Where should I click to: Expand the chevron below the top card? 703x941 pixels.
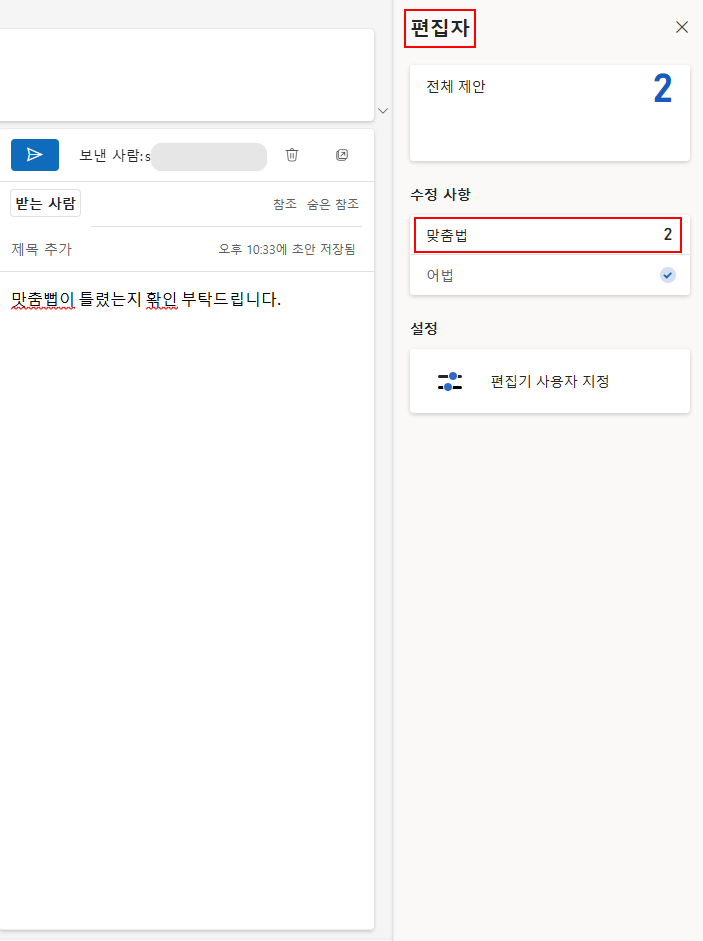point(383,111)
